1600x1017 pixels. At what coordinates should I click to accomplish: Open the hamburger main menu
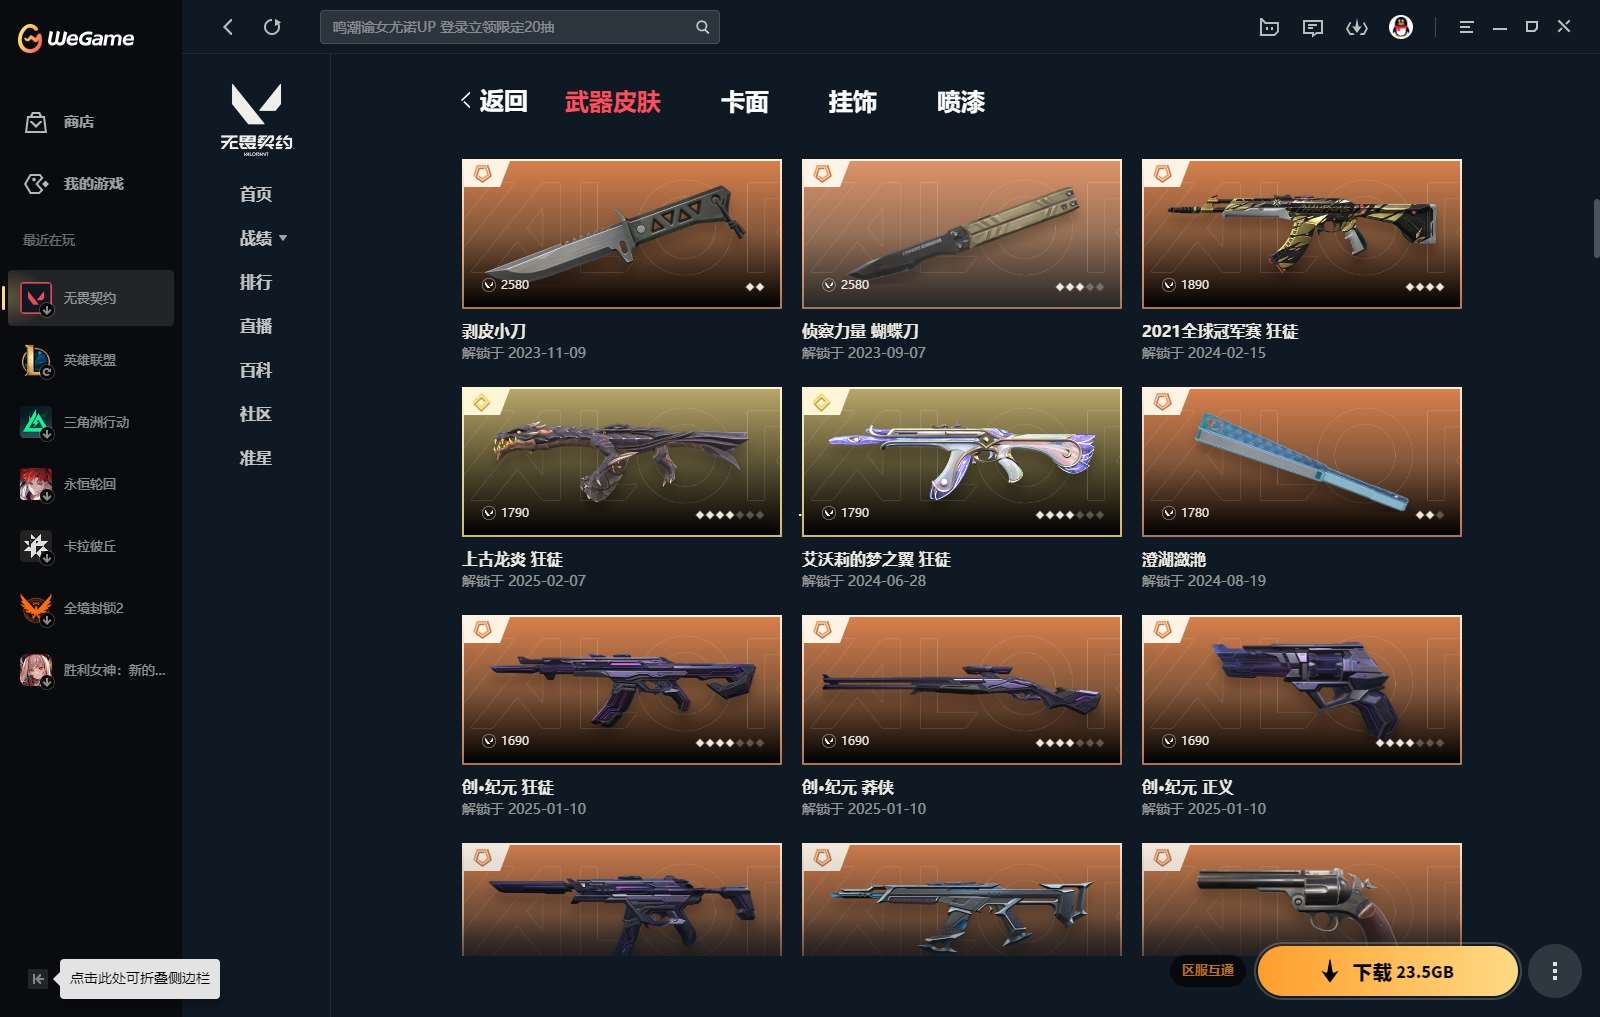1466,27
